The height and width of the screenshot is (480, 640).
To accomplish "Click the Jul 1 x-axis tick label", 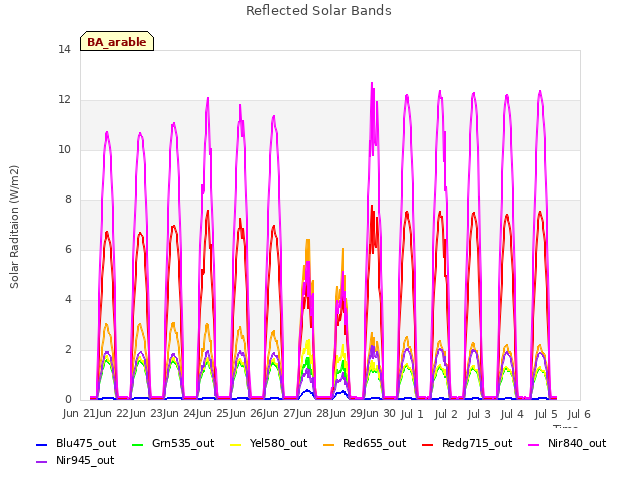I will click(412, 414).
